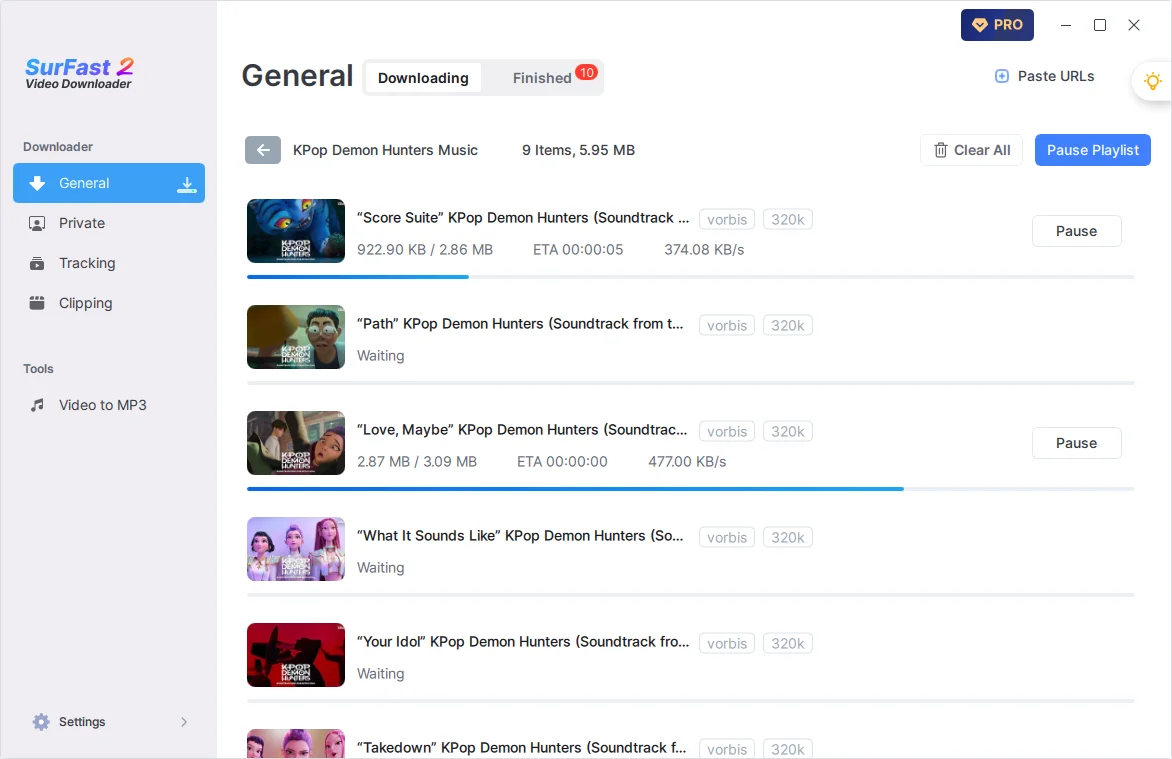Click Clear All label
The image size is (1172, 759).
click(981, 150)
